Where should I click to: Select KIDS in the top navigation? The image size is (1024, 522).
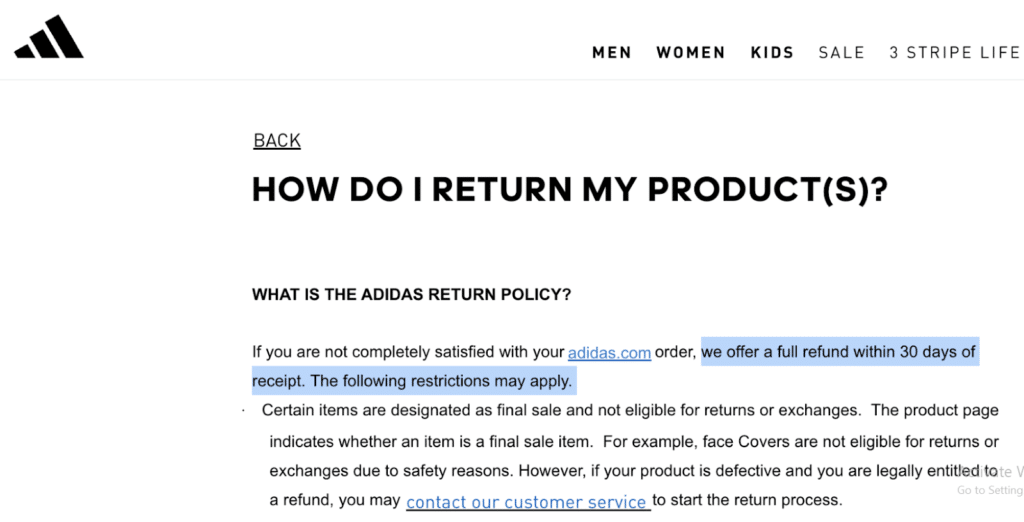point(772,53)
